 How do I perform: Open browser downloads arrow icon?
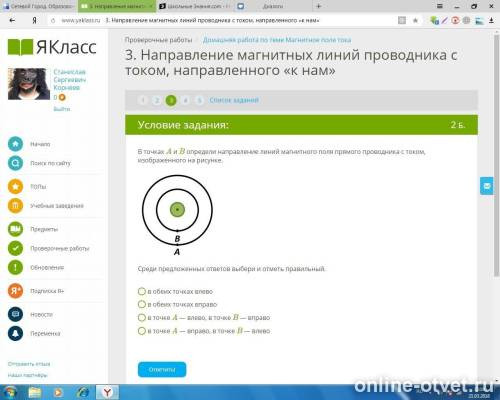click(491, 20)
